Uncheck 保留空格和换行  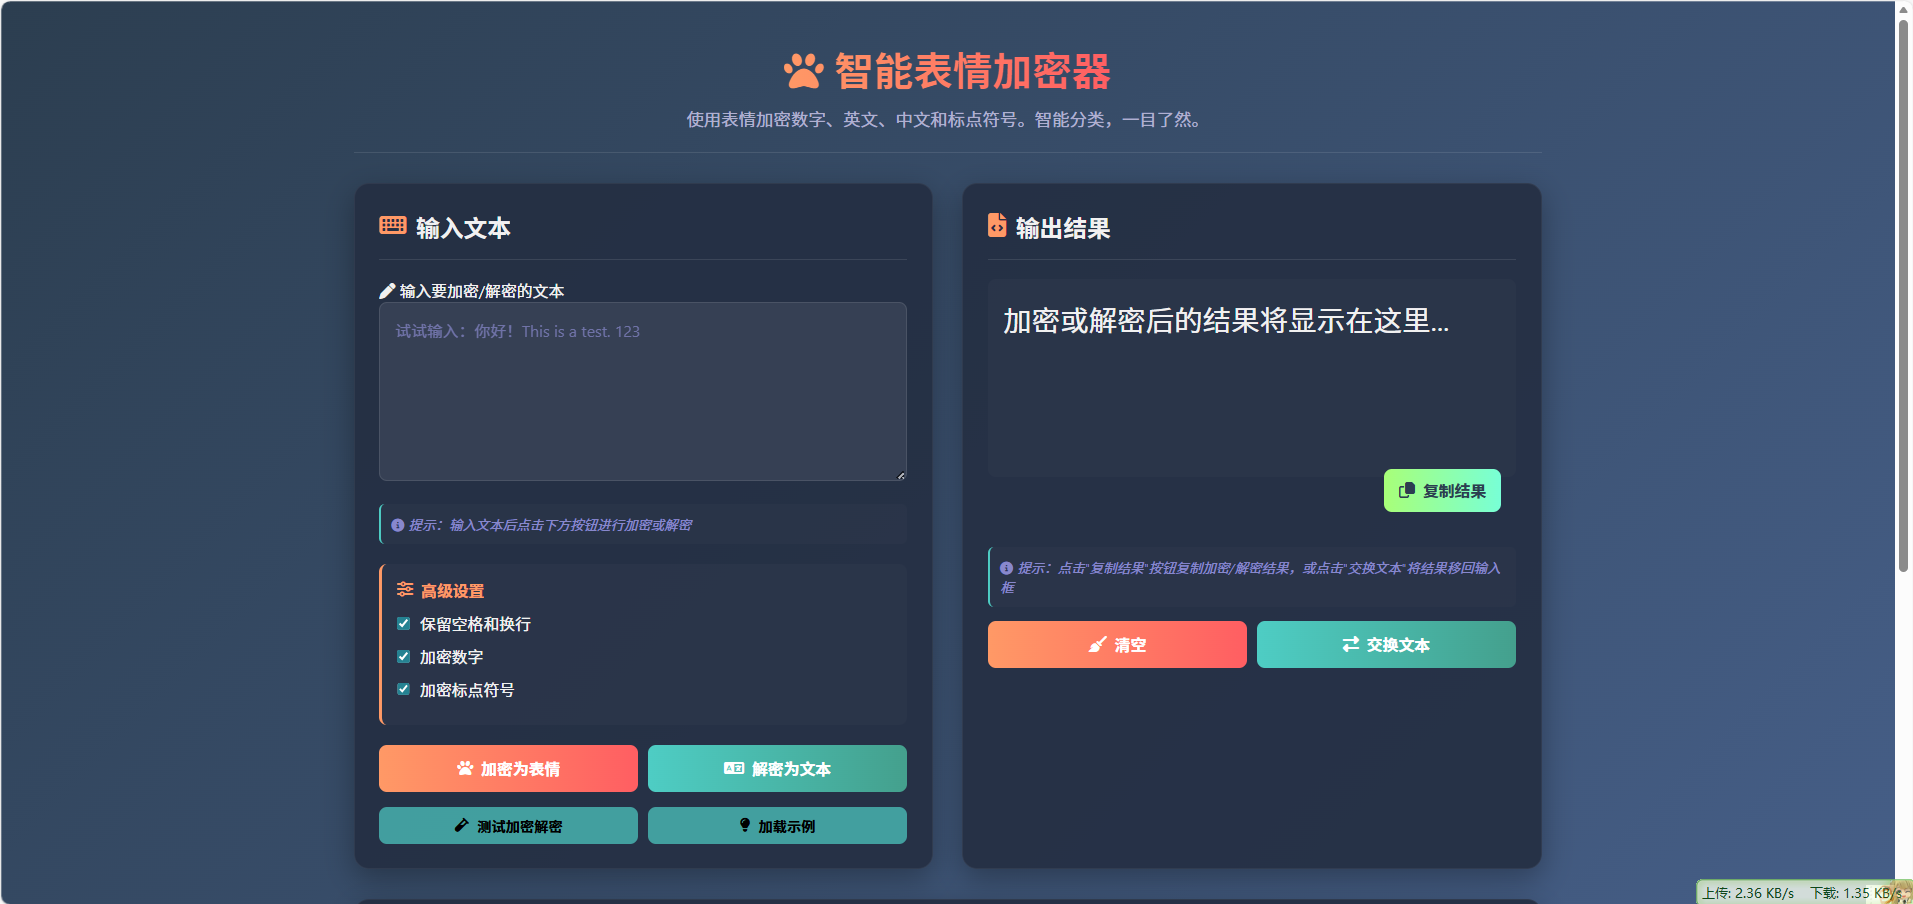[404, 623]
